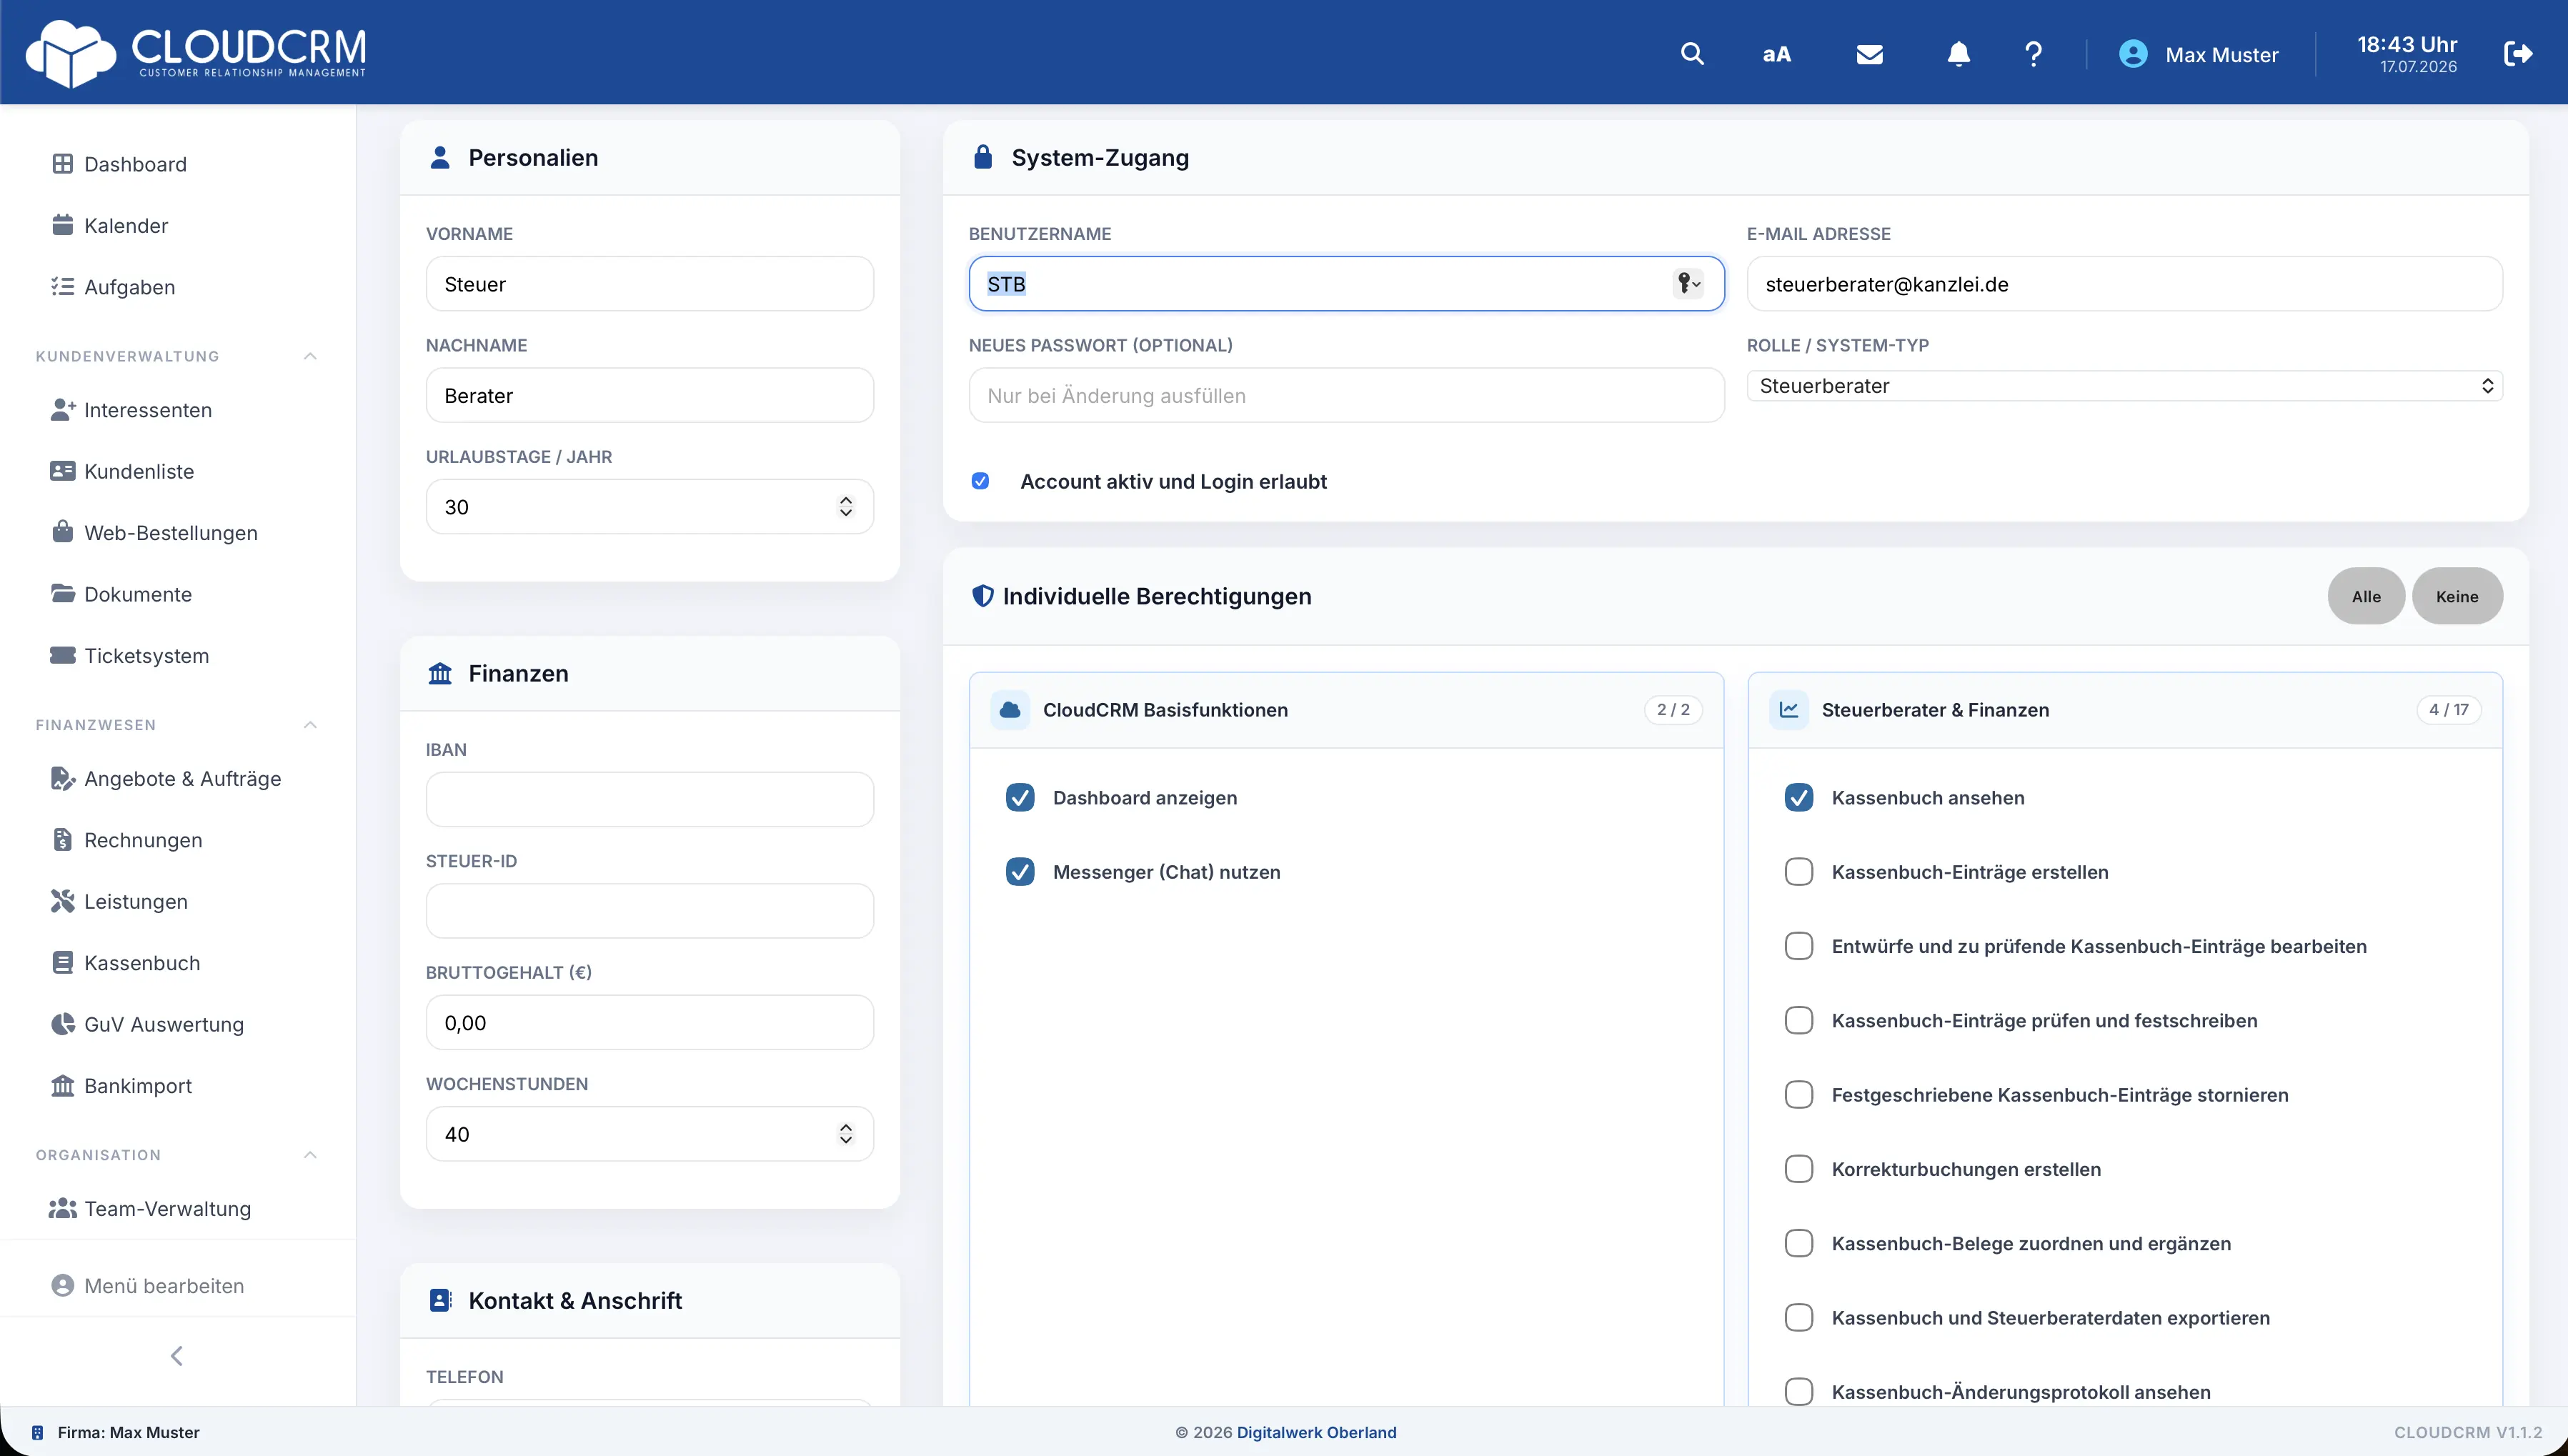Viewport: 2568px width, 1456px height.
Task: Open the mail envelope icon
Action: (1869, 54)
